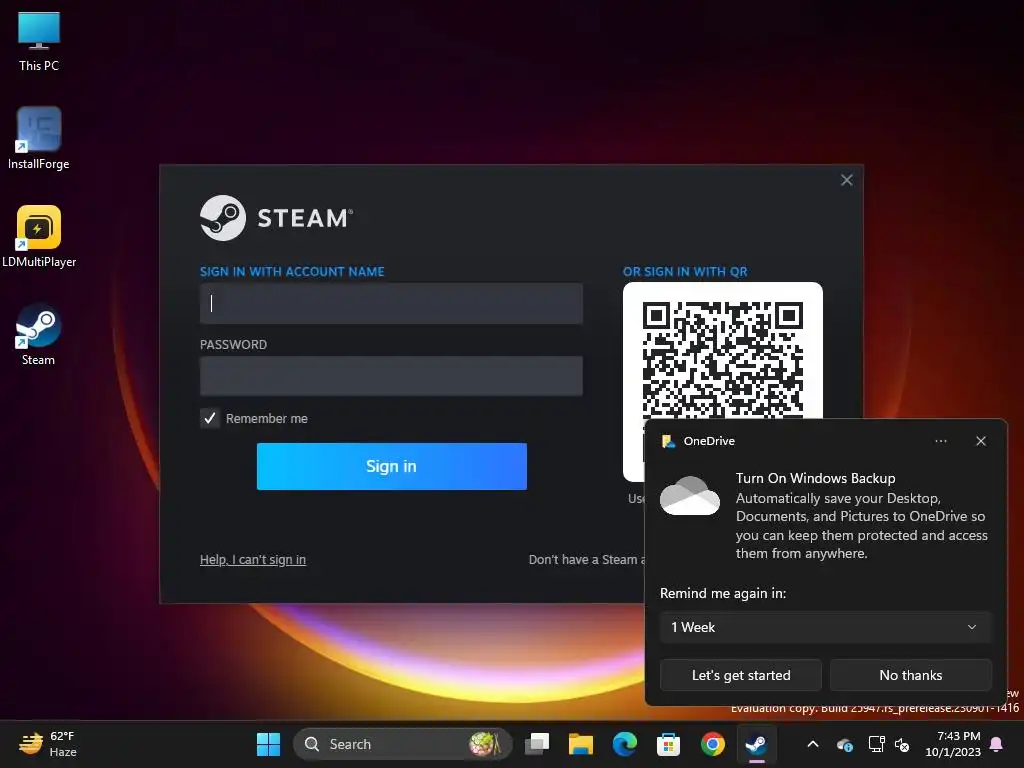
Task: Open the clock showing 7:43 PM
Action: point(953,744)
